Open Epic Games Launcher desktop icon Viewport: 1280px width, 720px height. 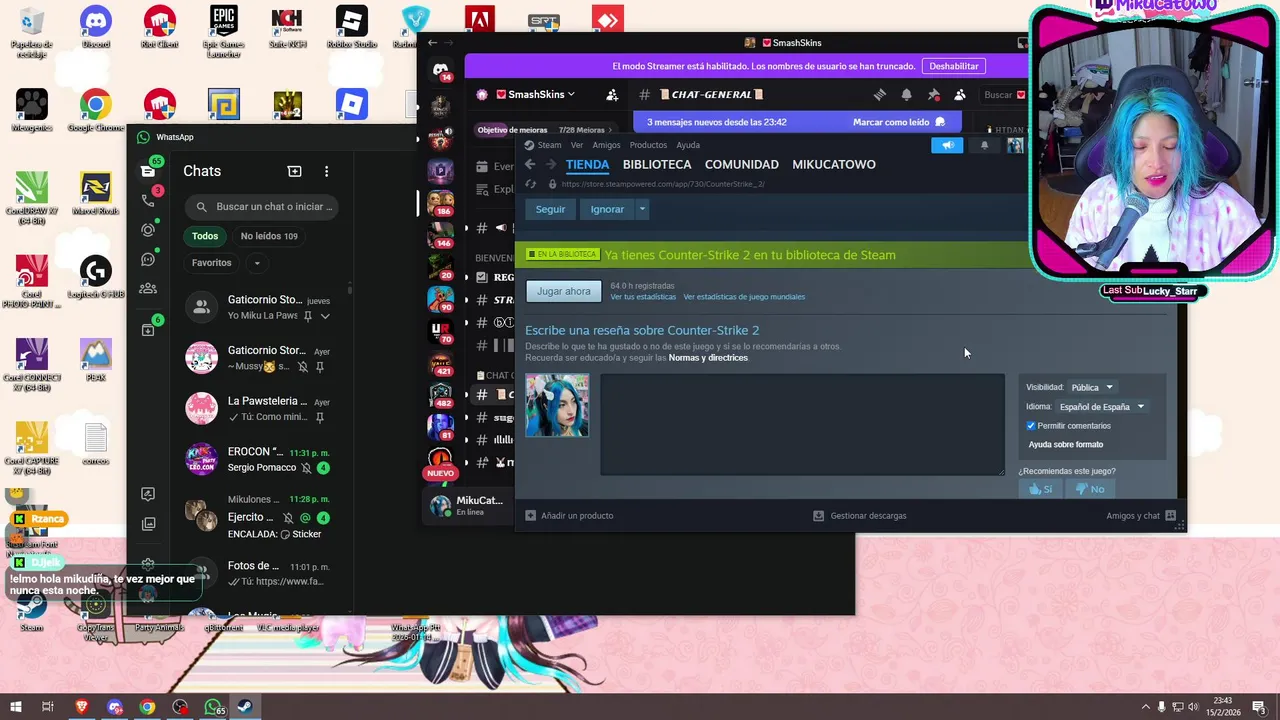coord(223,30)
